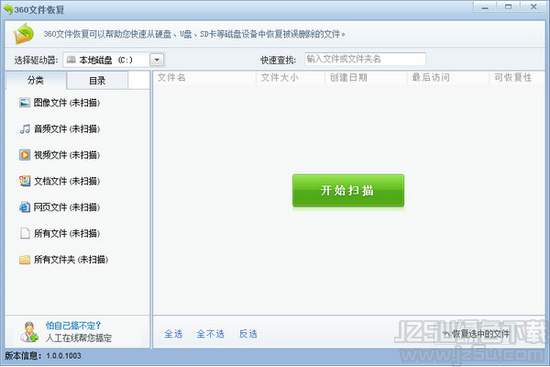Start scanning with the green 开始扫描 button
The height and width of the screenshot is (367, 550).
click(x=348, y=191)
